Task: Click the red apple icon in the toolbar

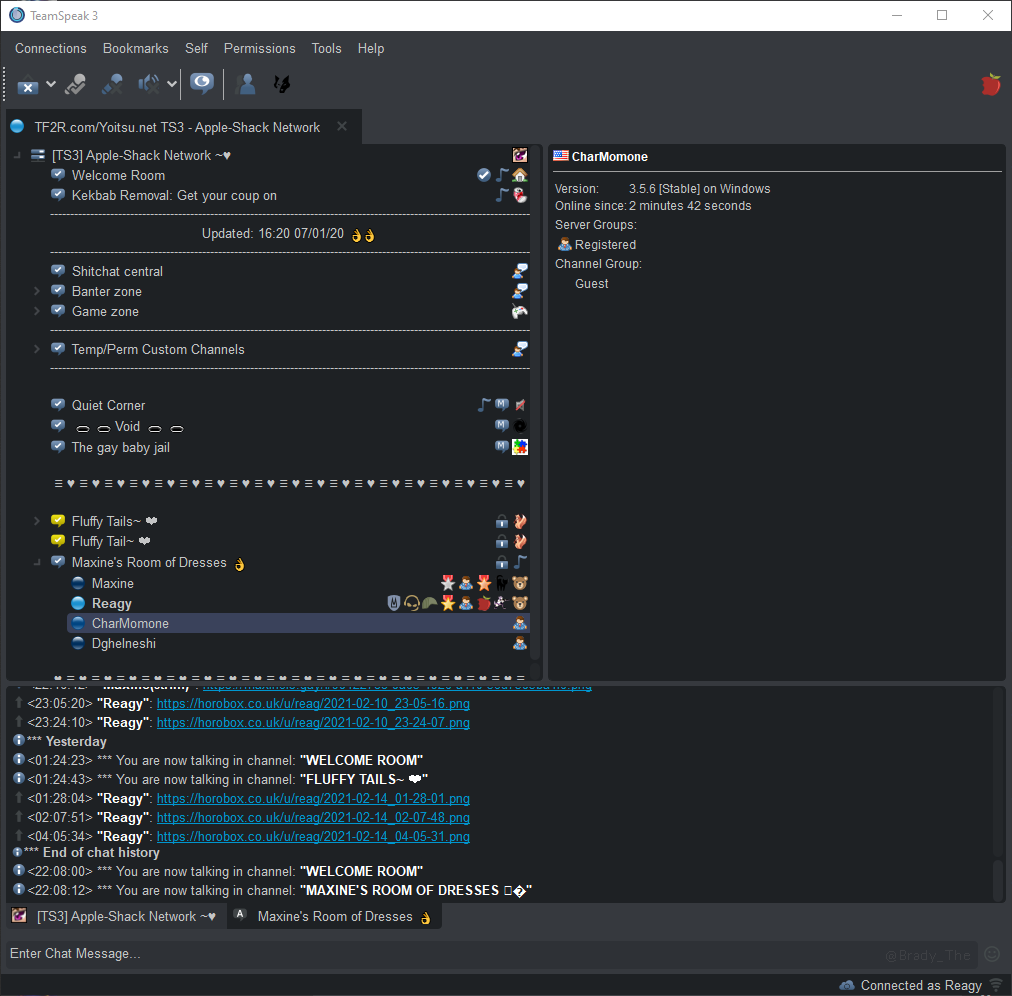Action: 991,85
